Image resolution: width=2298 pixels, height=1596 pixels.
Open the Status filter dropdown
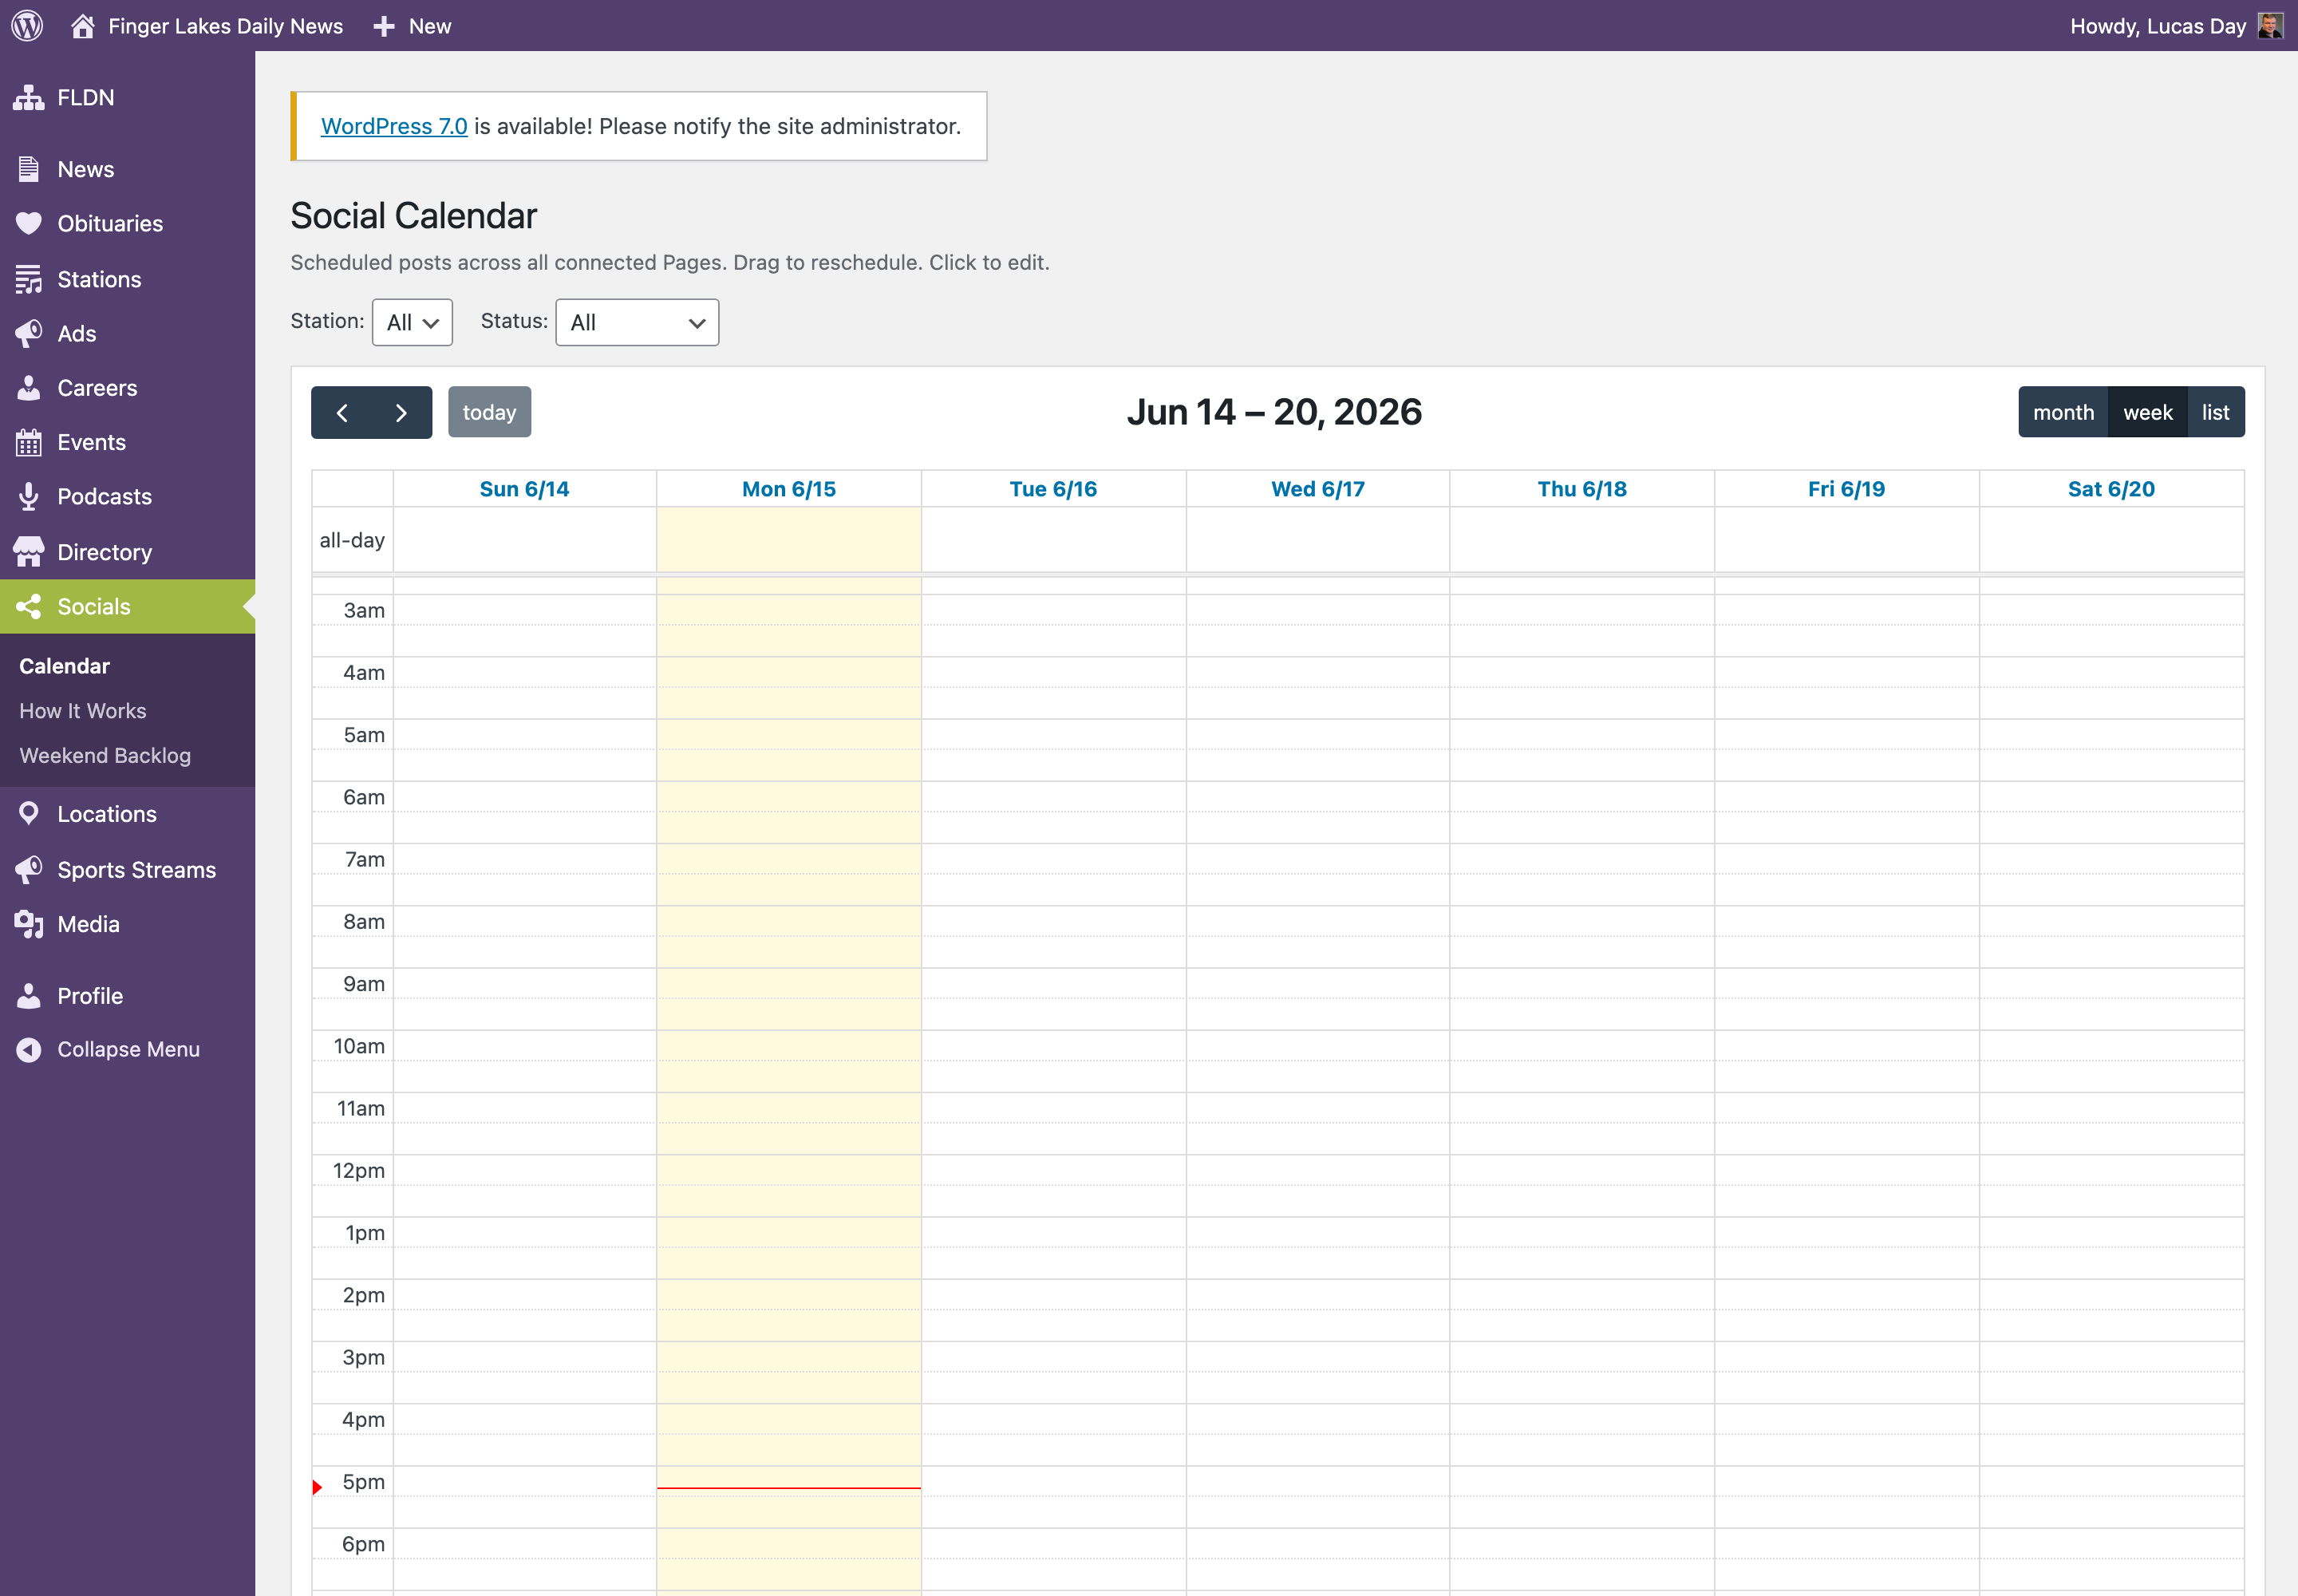pyautogui.click(x=637, y=322)
